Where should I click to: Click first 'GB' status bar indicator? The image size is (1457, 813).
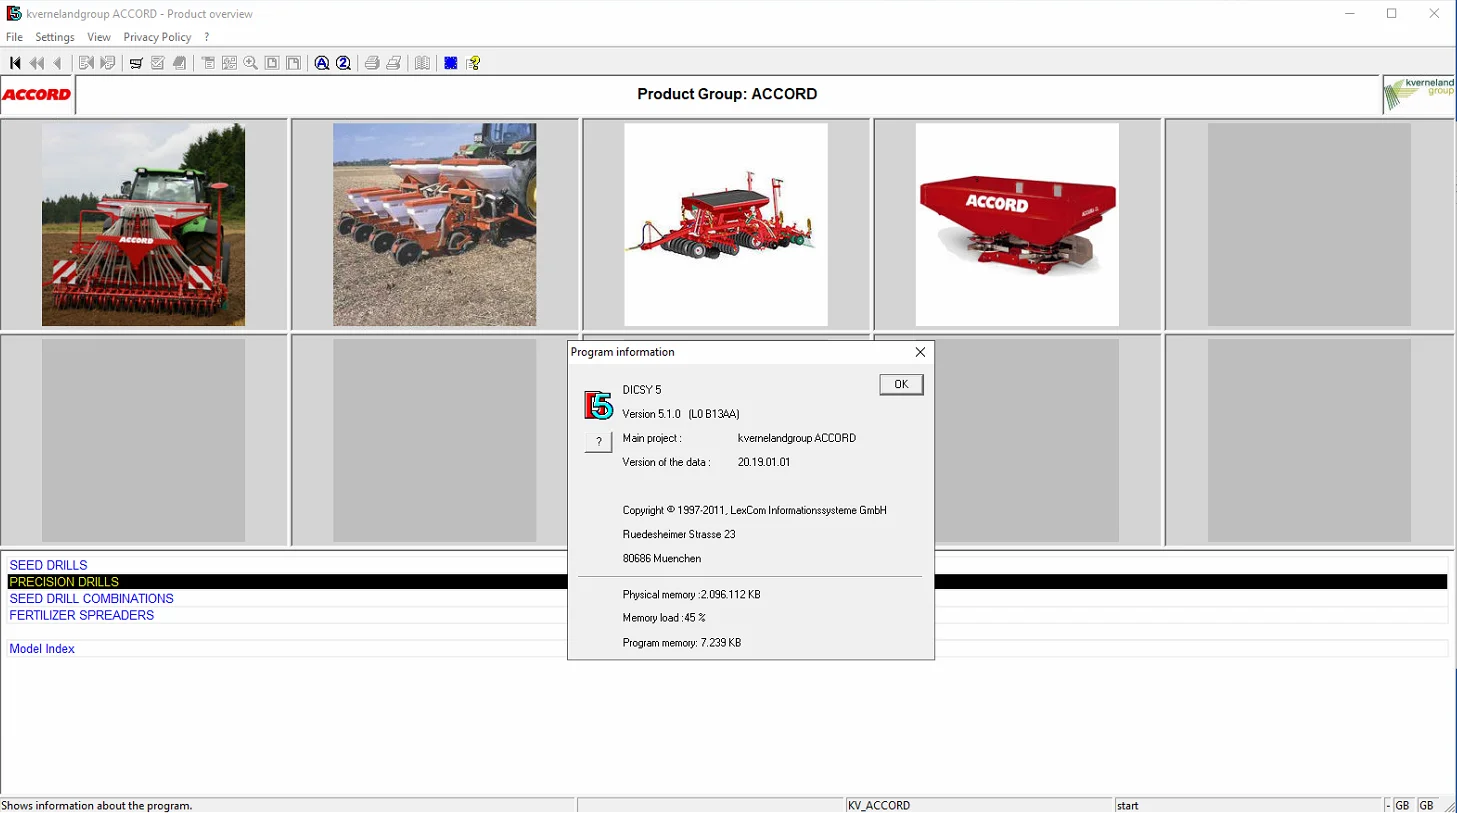click(1402, 806)
